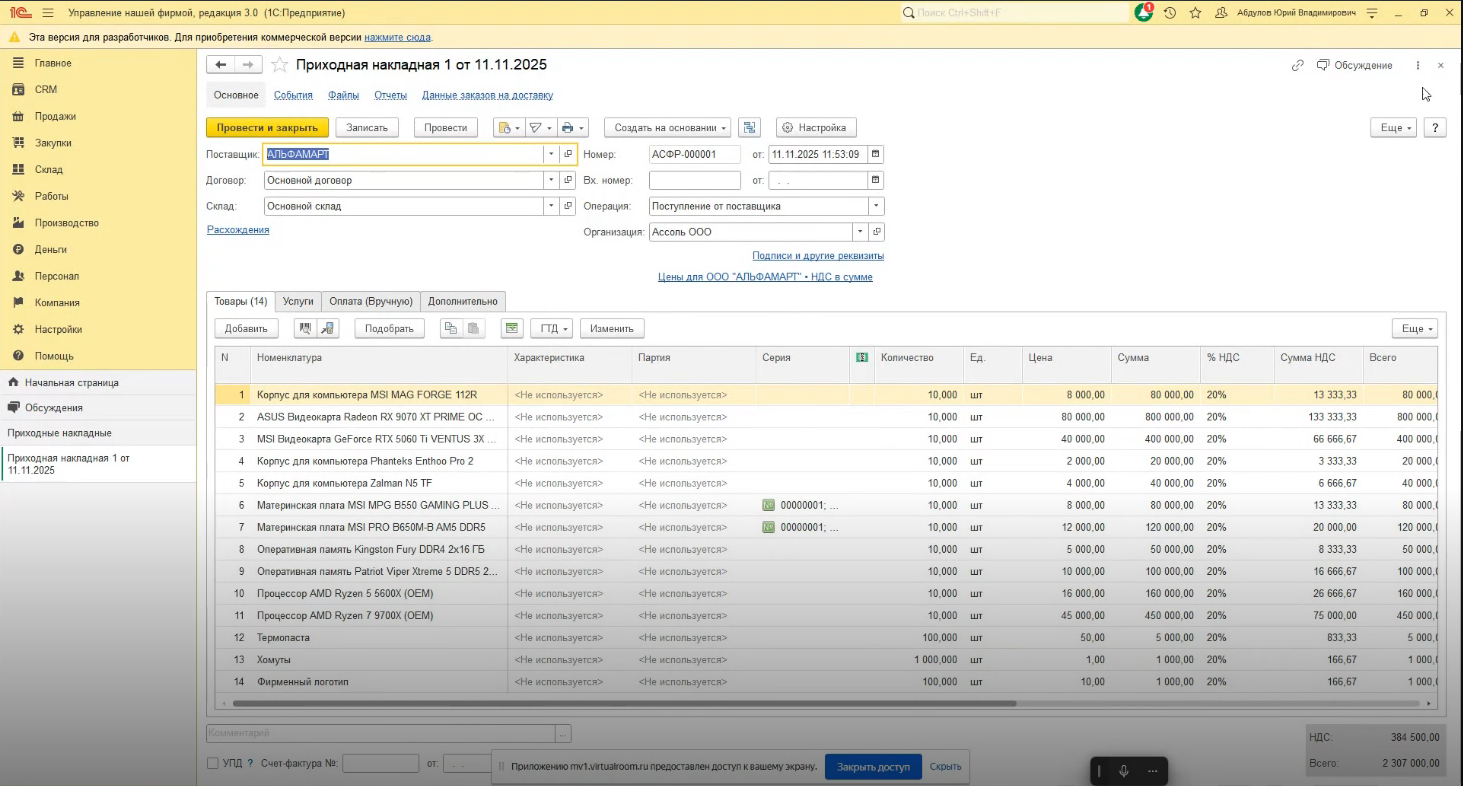Click the Вх. номер input field
1463x786 pixels.
pos(694,181)
